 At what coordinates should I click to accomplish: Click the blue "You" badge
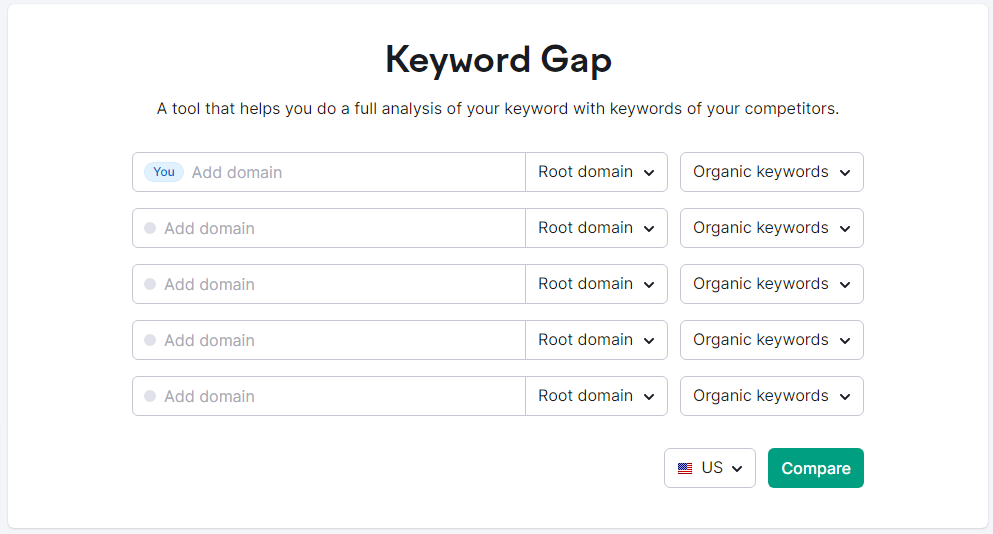pyautogui.click(x=164, y=172)
